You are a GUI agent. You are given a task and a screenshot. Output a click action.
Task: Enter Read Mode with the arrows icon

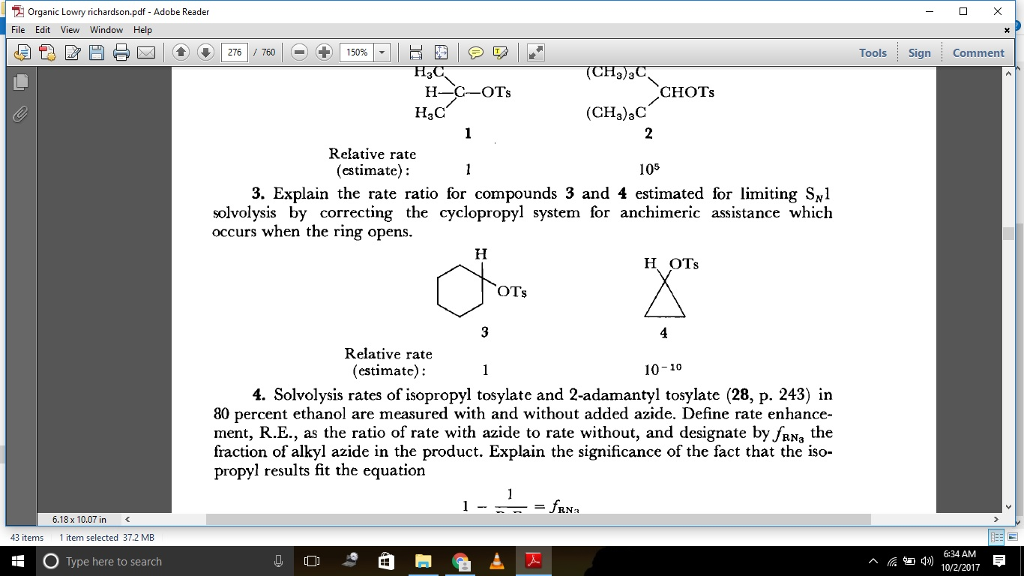click(534, 52)
